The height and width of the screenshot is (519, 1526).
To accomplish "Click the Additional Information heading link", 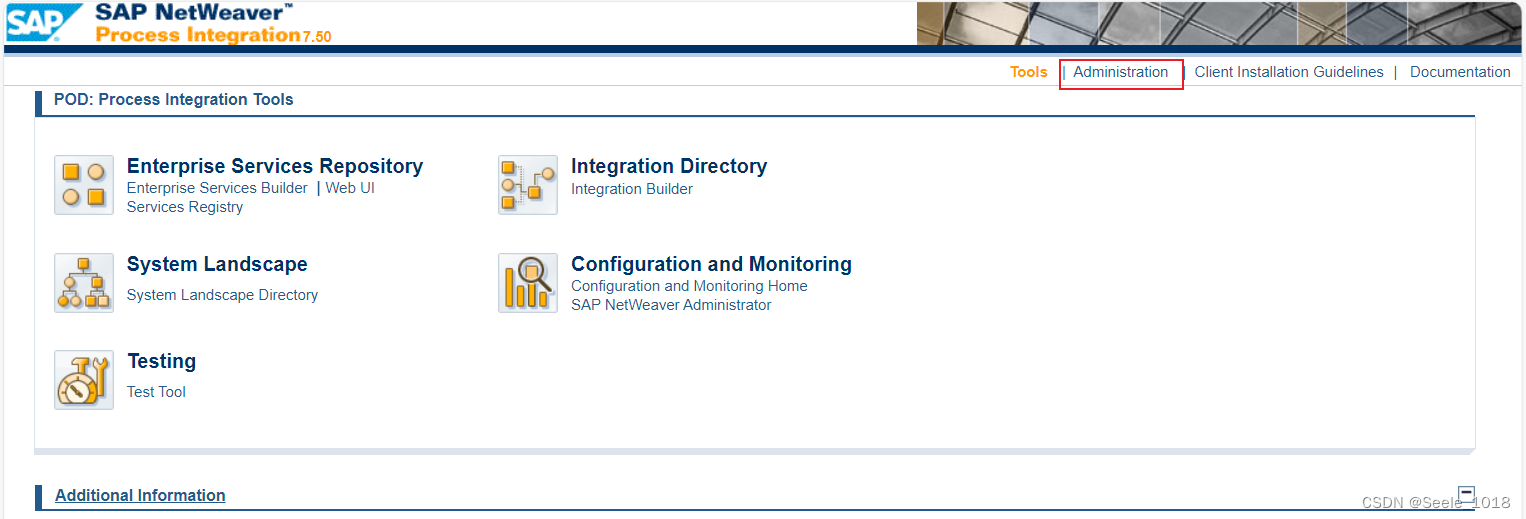I will pos(140,495).
